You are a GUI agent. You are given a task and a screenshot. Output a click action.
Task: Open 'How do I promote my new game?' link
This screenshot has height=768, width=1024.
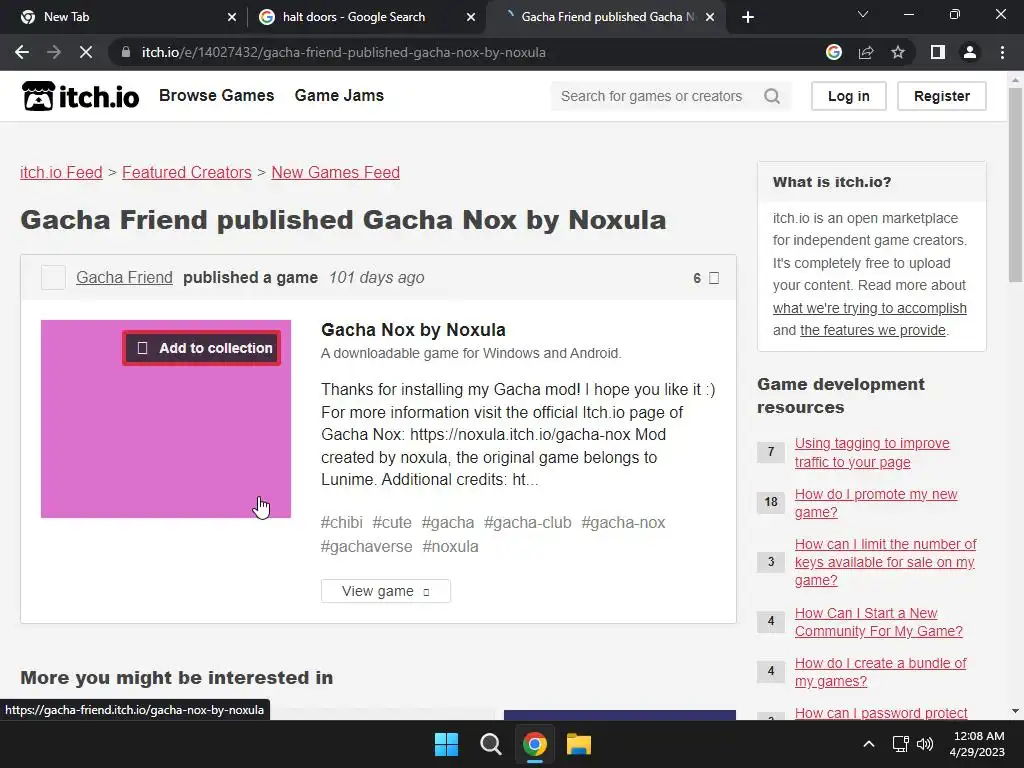point(876,503)
